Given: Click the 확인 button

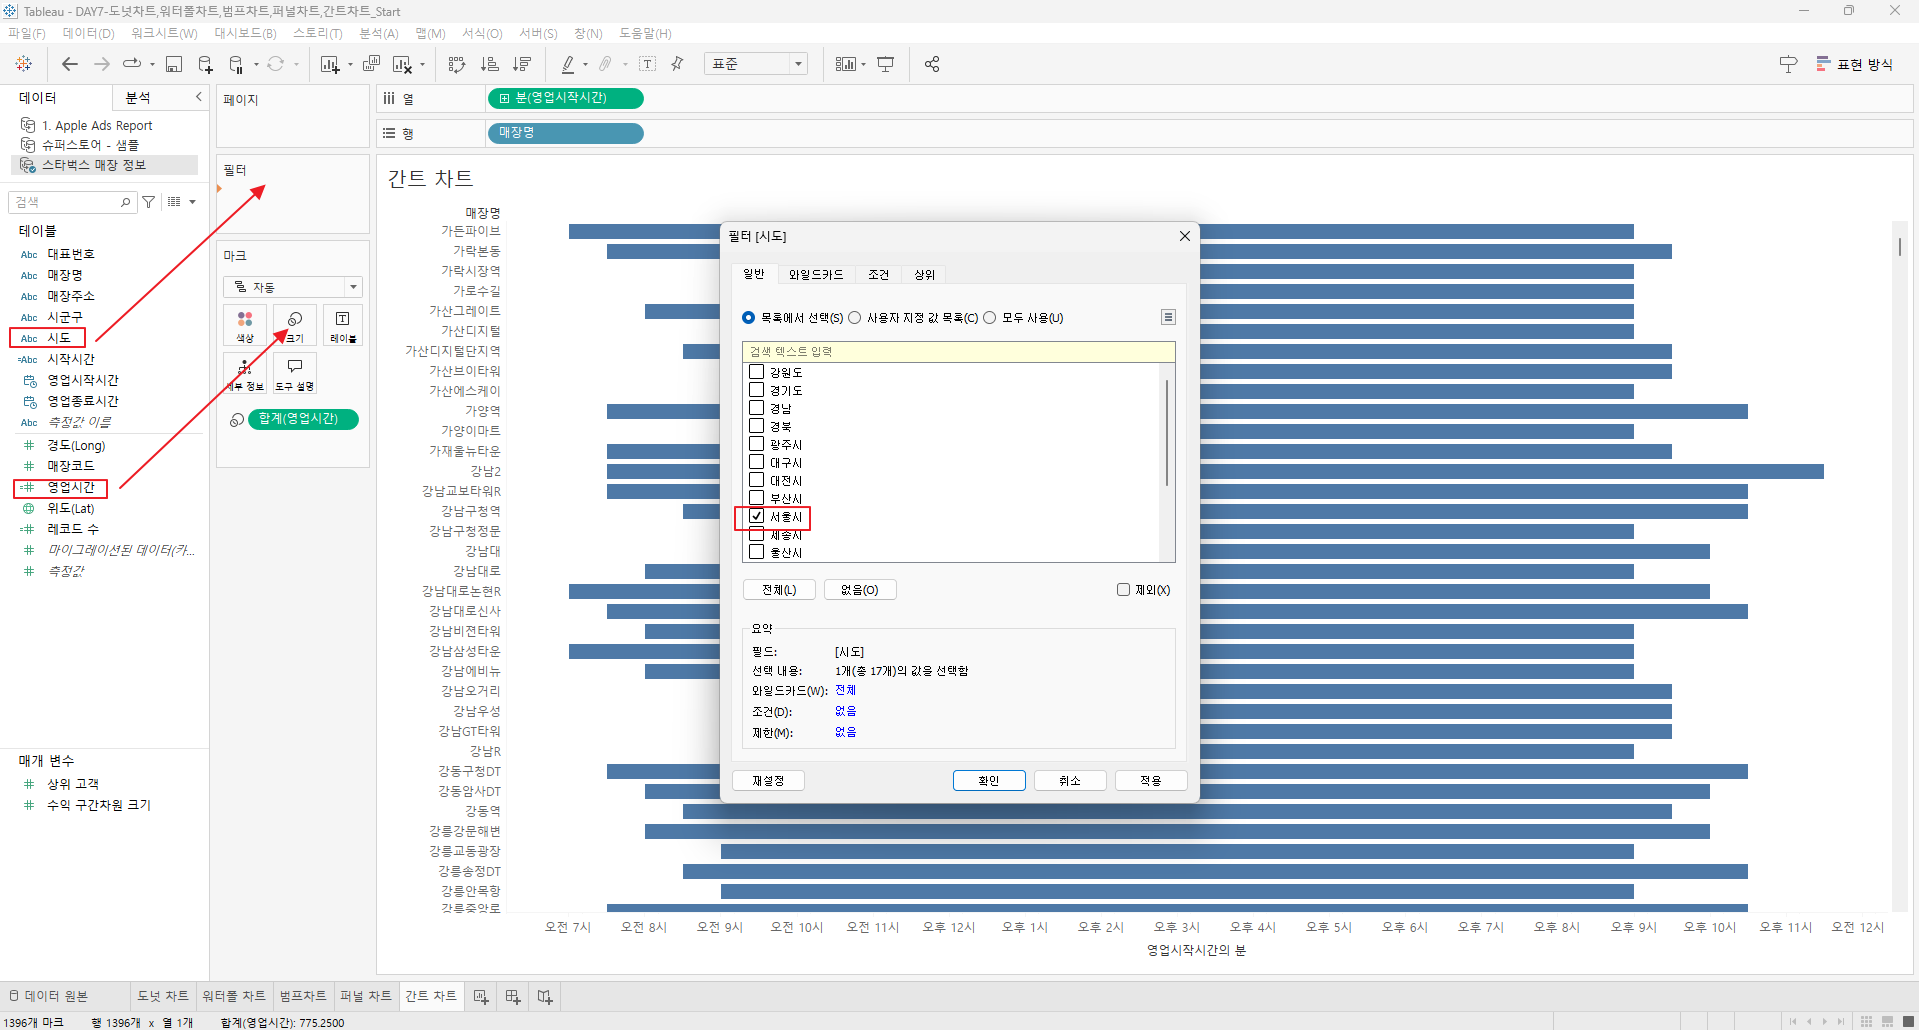Looking at the screenshot, I should point(989,780).
